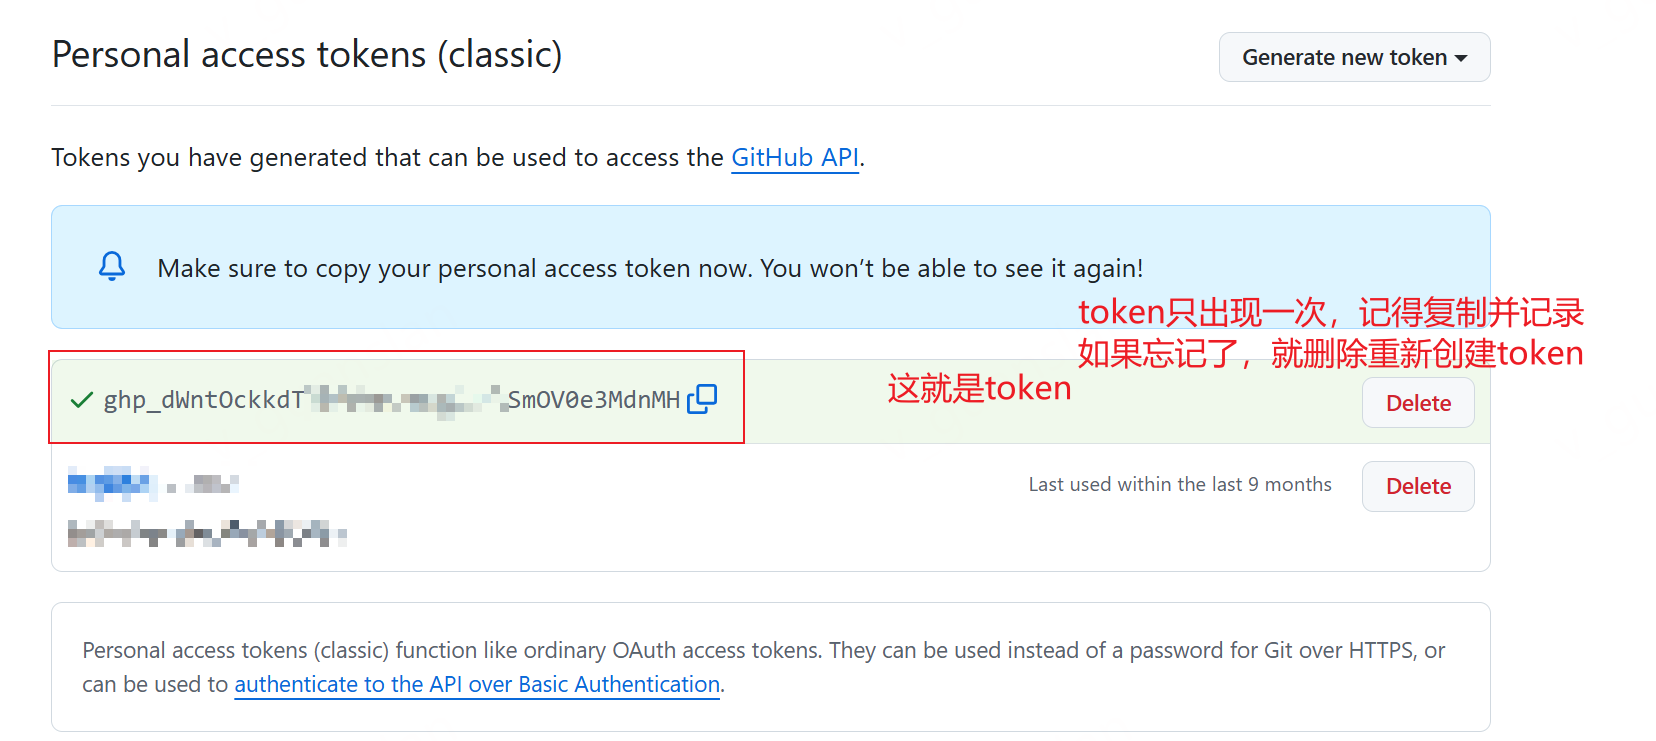Open the Generate new token dropdown
Screen dimensions: 1656x741
point(1354,57)
